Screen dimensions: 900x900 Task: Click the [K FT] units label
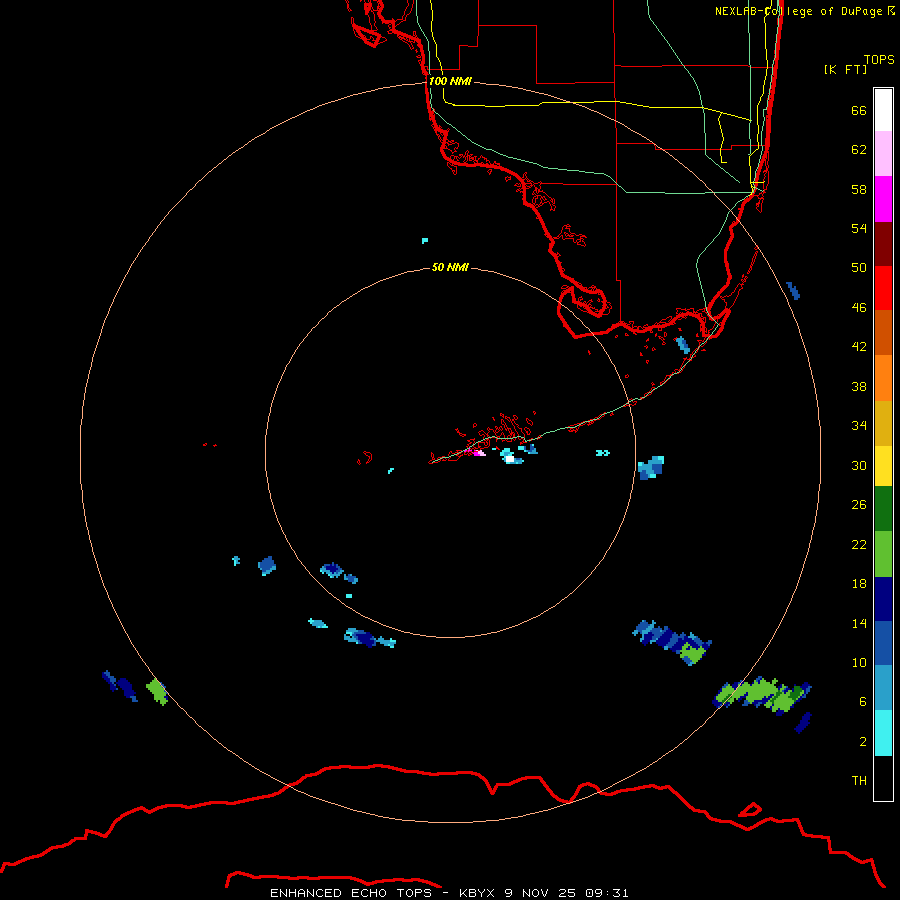click(845, 69)
